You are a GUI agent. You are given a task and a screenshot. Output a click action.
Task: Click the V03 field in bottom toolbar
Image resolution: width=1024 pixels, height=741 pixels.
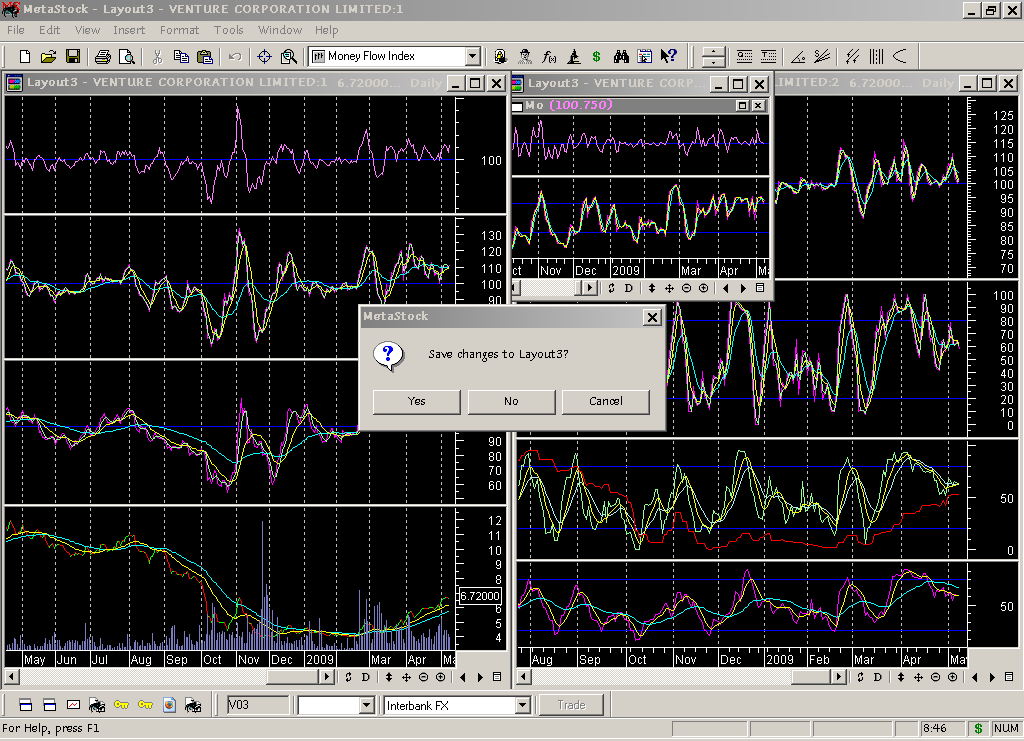point(257,705)
